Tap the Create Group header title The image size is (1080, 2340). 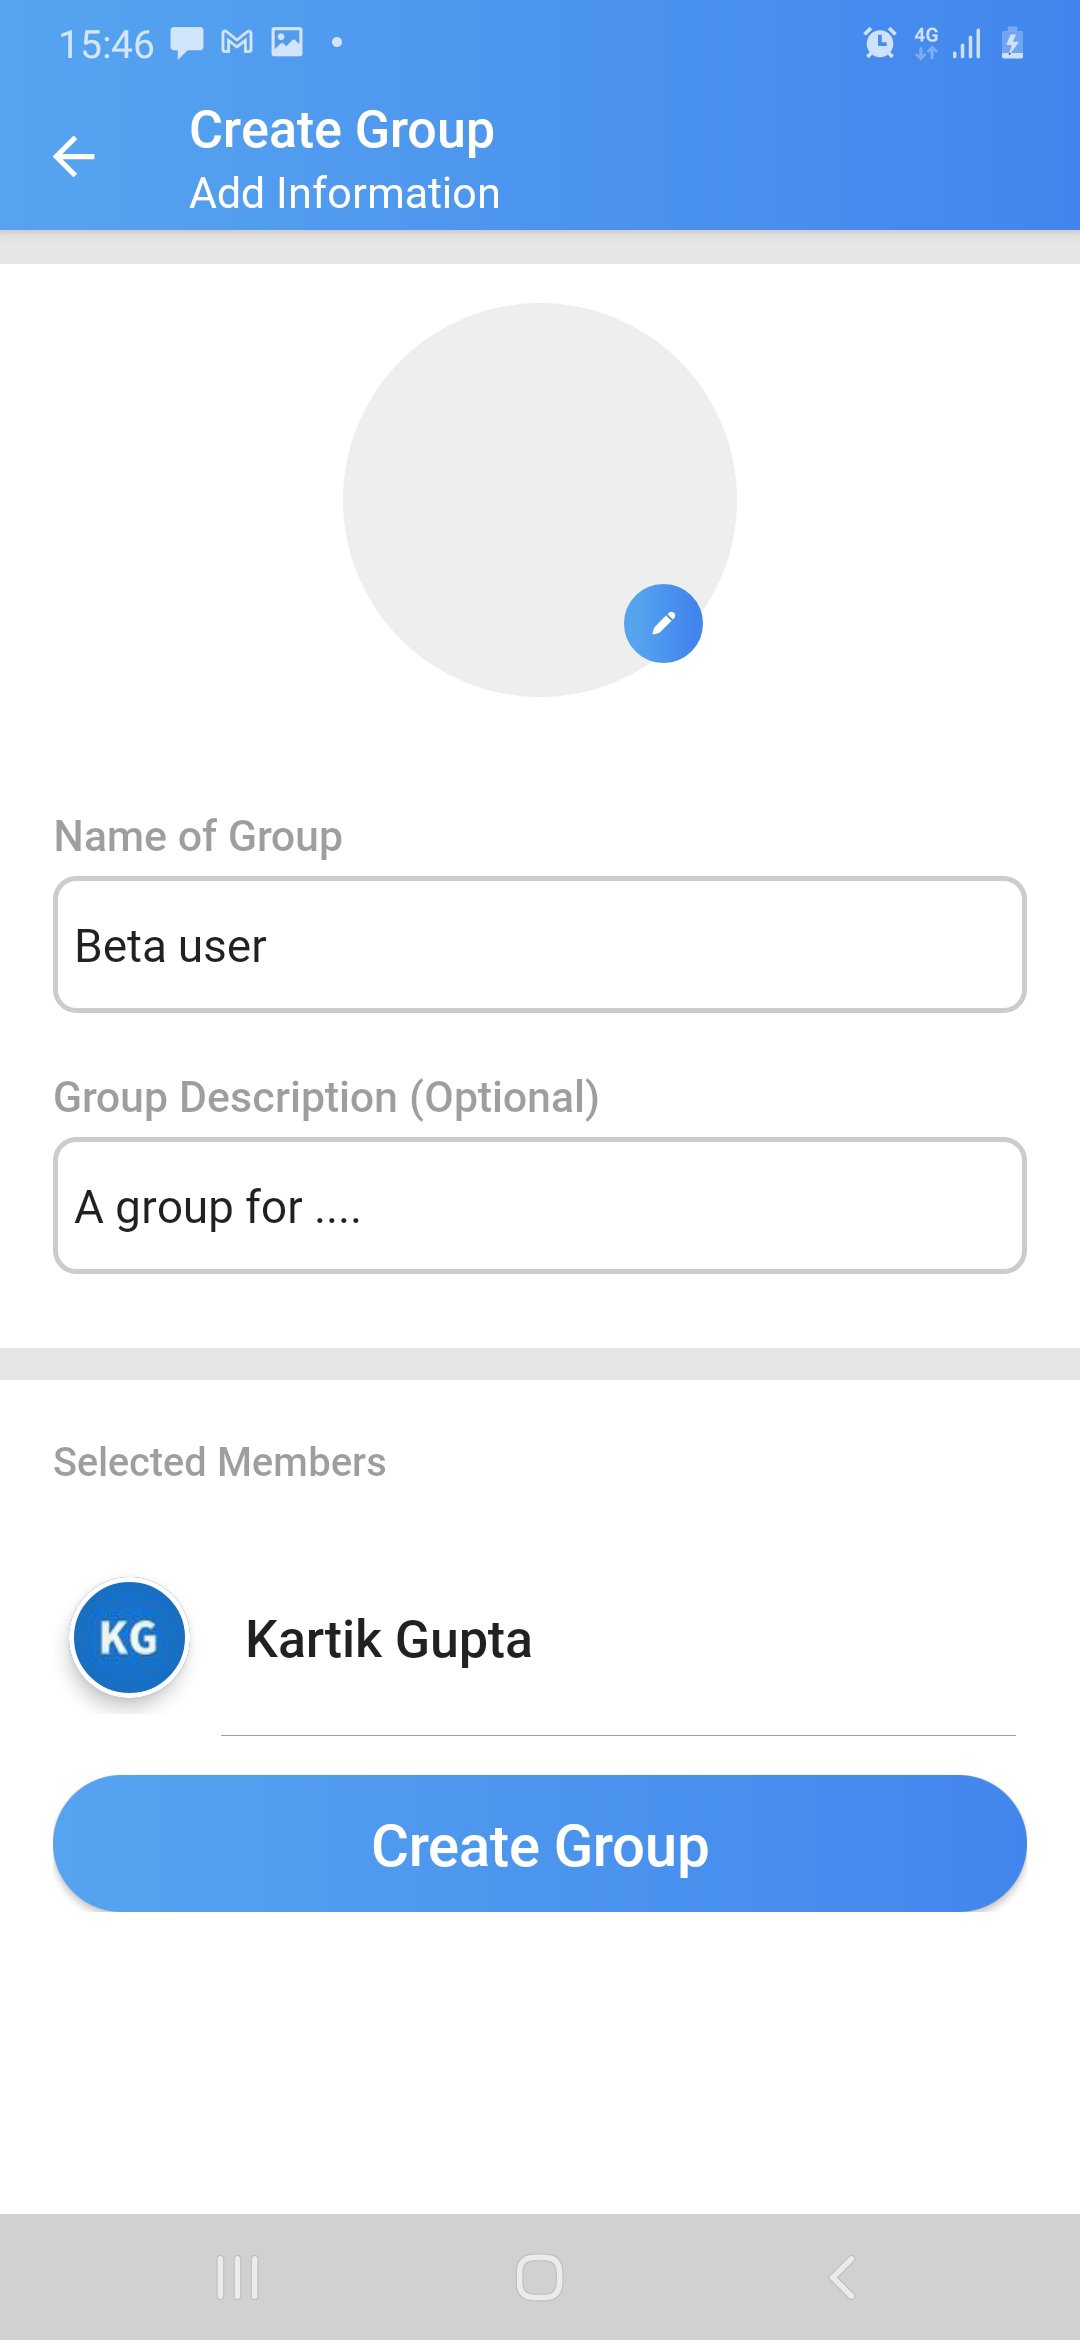(x=342, y=130)
